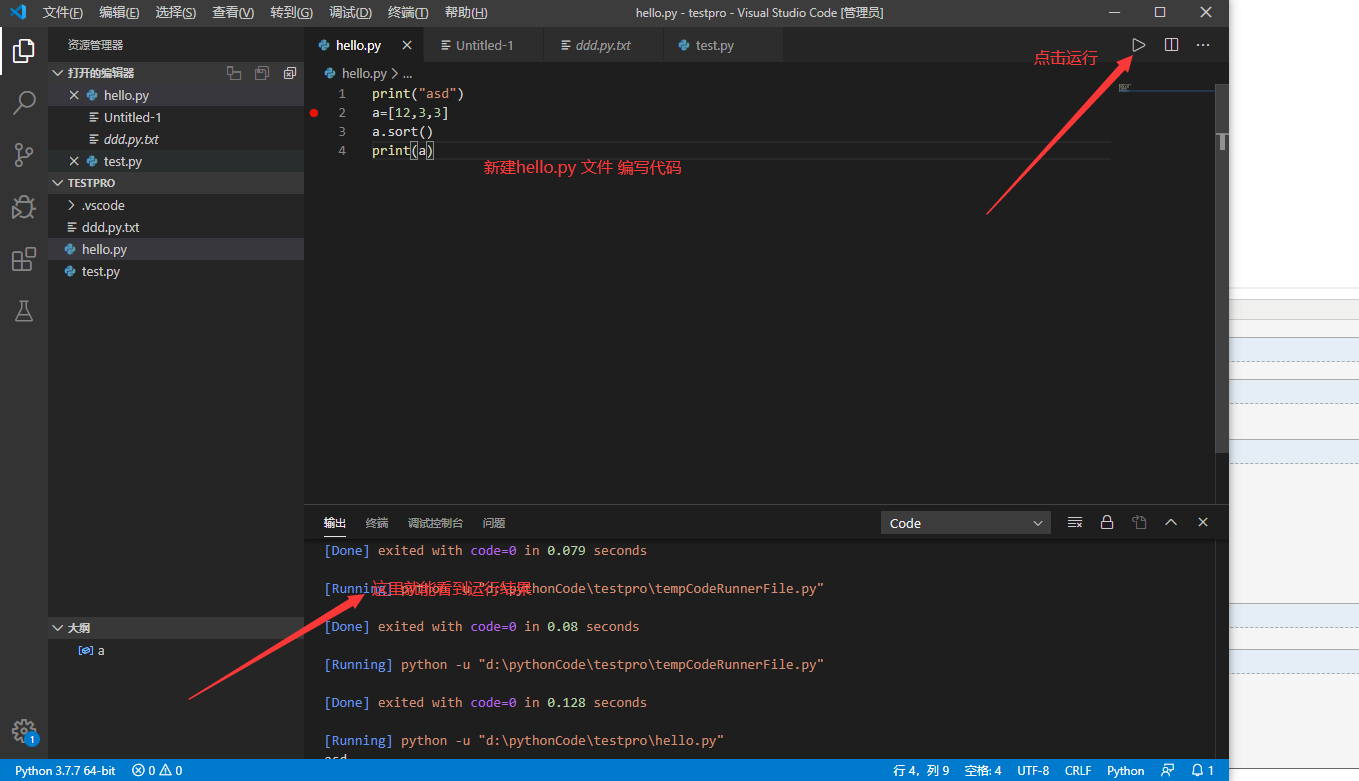Open the 文件(F) menu
The image size is (1359, 781).
pos(63,13)
